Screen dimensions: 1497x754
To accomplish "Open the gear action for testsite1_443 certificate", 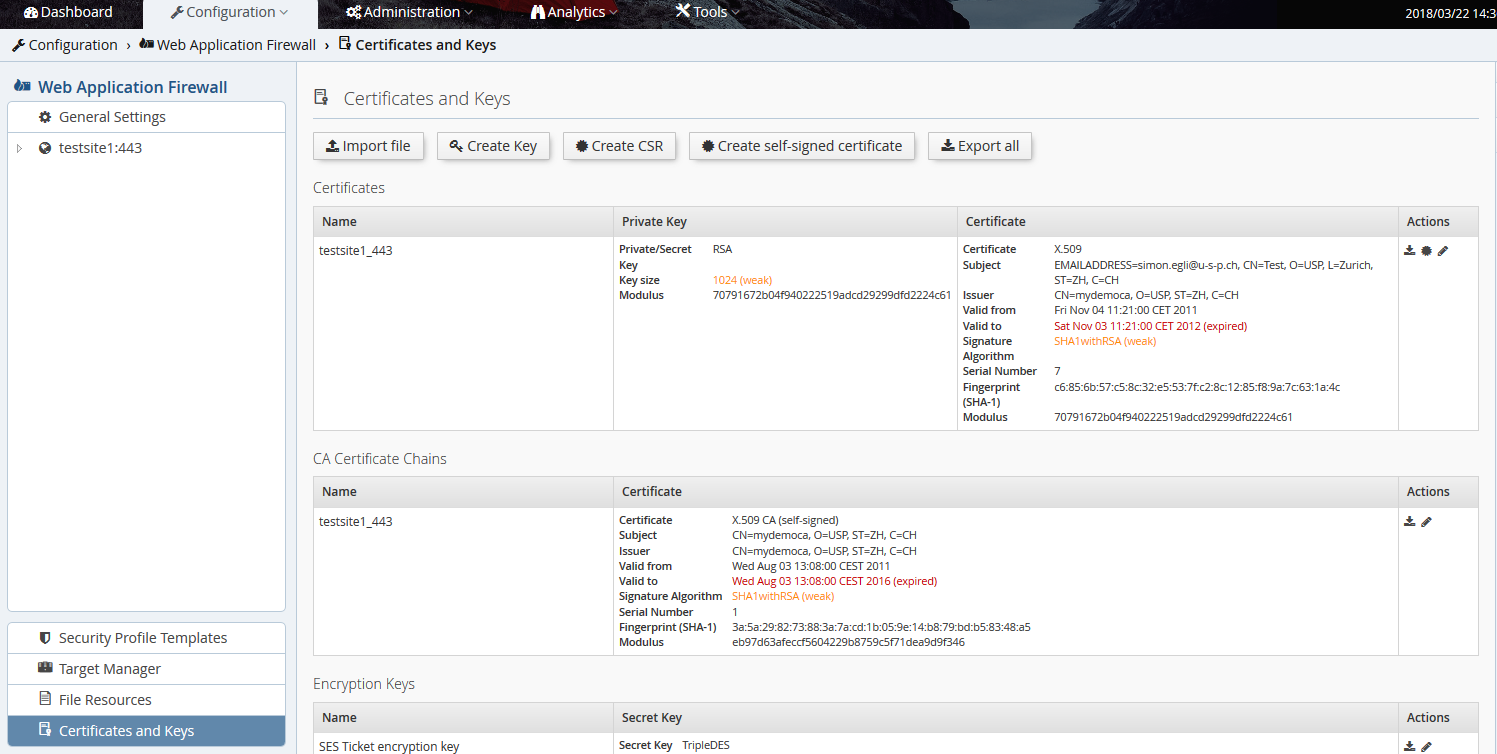I will tap(1426, 250).
